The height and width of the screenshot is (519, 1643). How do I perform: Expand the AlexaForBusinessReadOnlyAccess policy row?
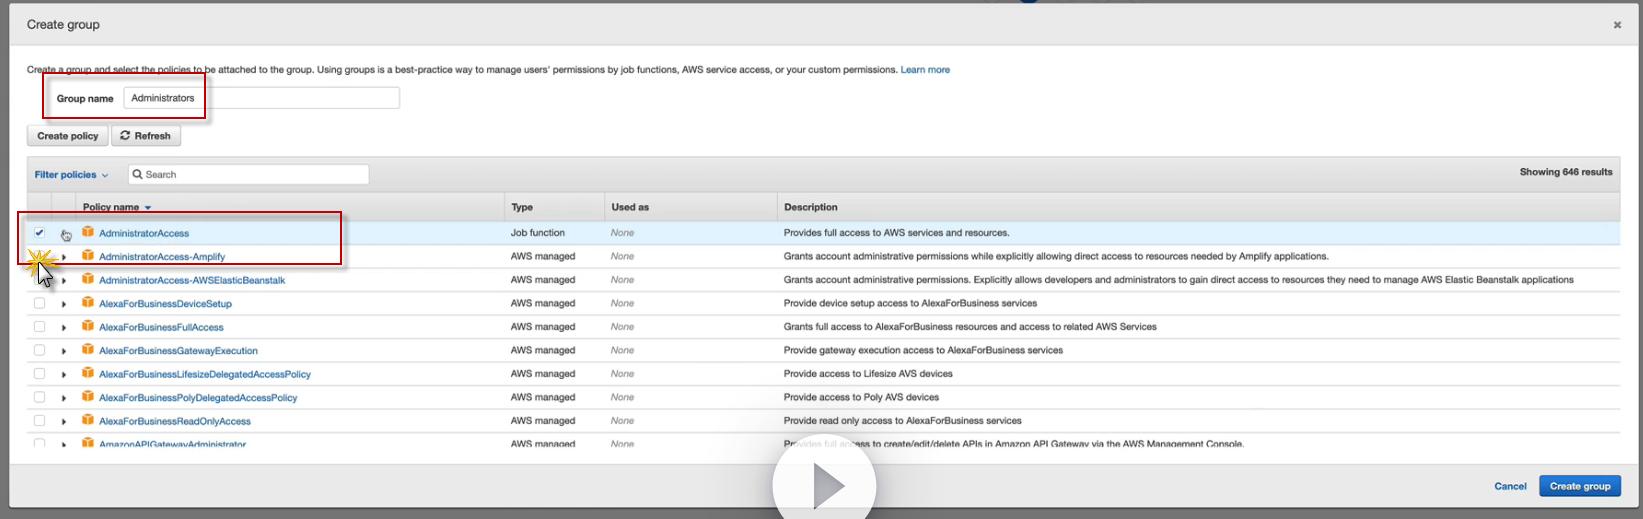(x=64, y=422)
